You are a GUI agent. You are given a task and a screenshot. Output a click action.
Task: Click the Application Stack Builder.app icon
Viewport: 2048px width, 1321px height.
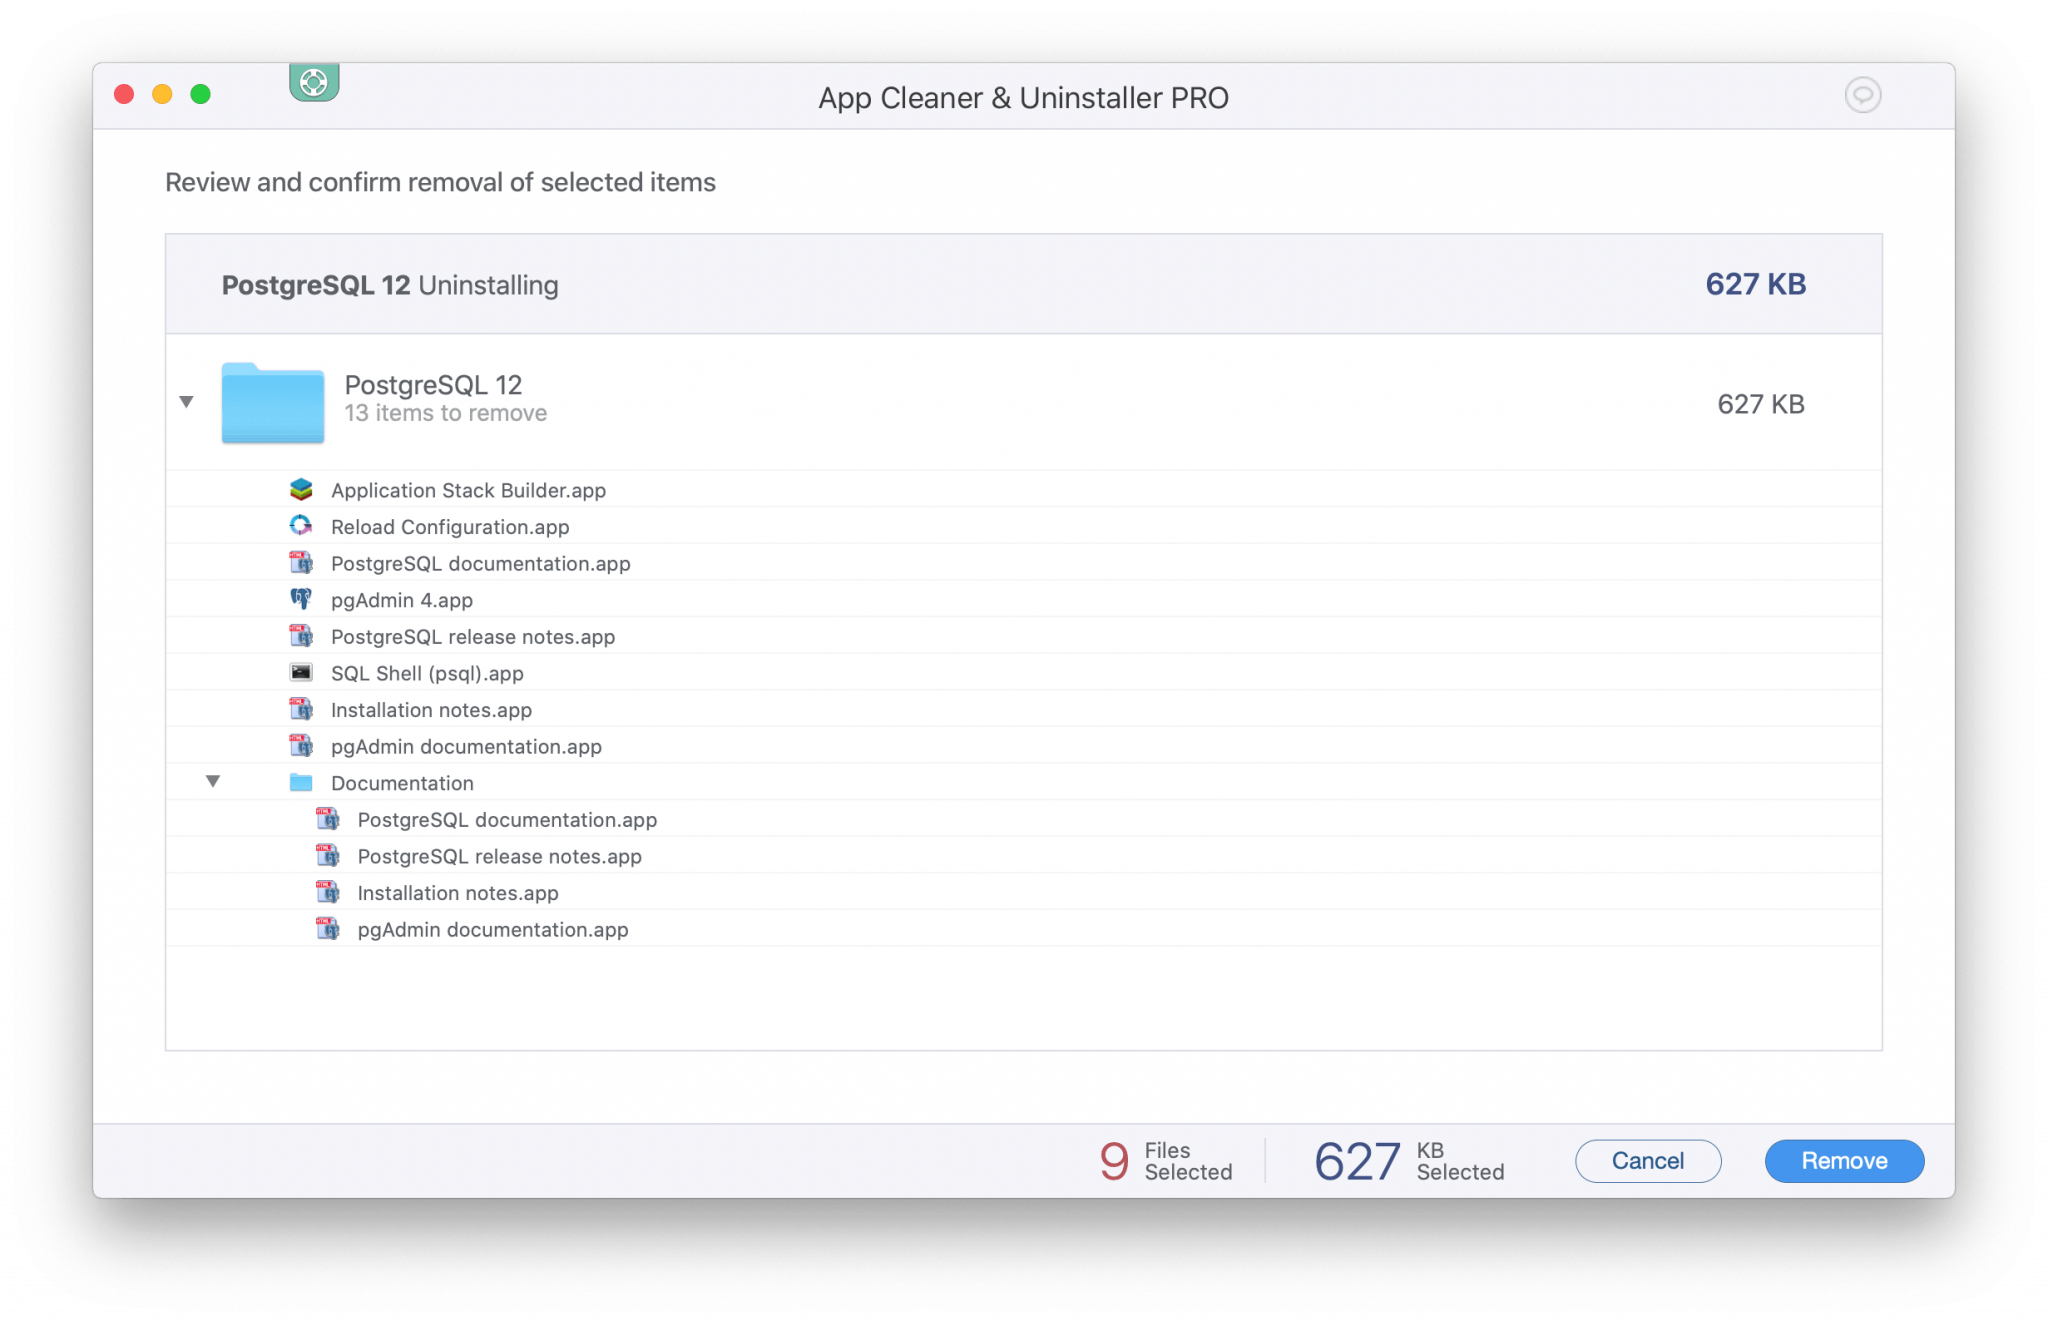tap(302, 489)
